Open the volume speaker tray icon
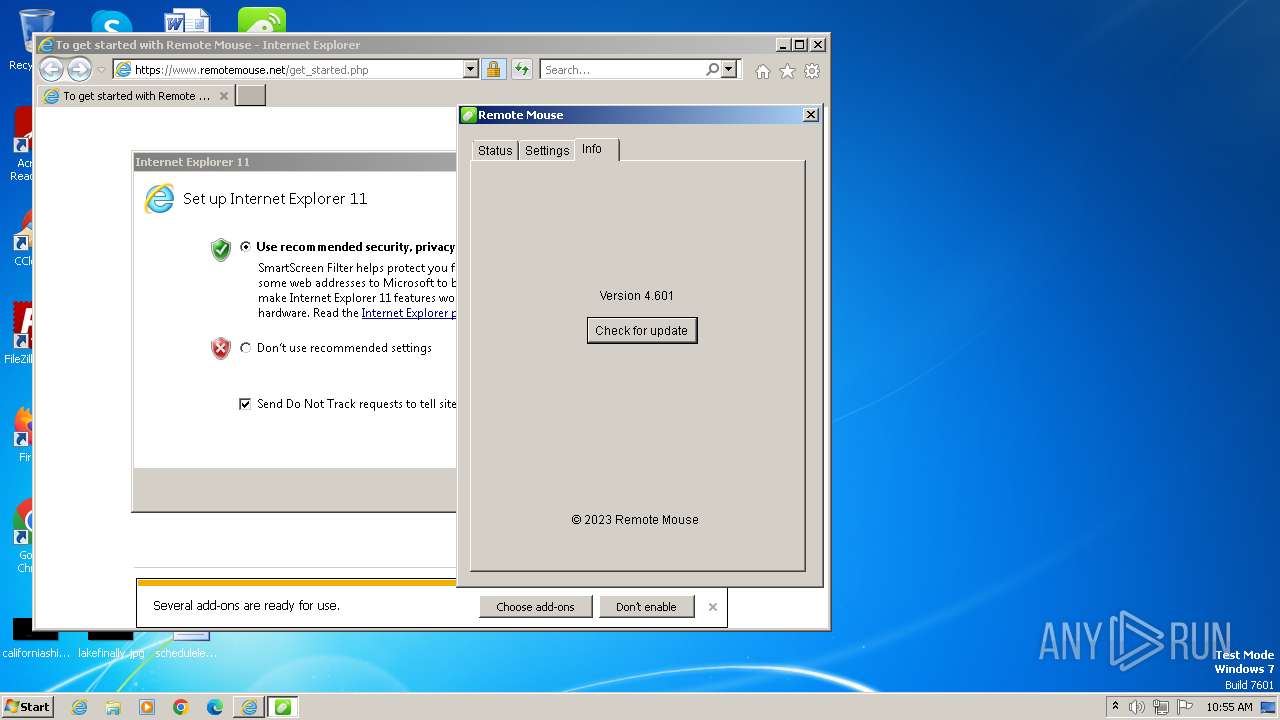This screenshot has width=1280, height=720. pyautogui.click(x=1137, y=707)
